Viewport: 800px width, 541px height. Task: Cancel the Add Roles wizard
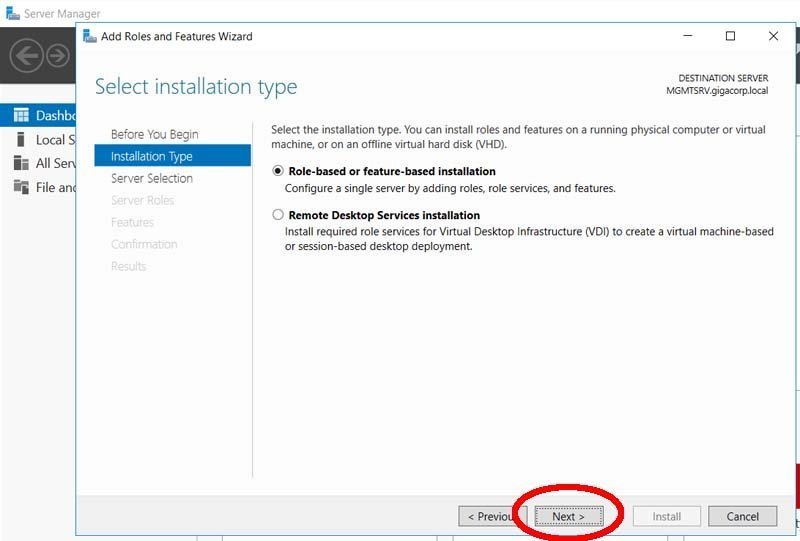tap(742, 517)
